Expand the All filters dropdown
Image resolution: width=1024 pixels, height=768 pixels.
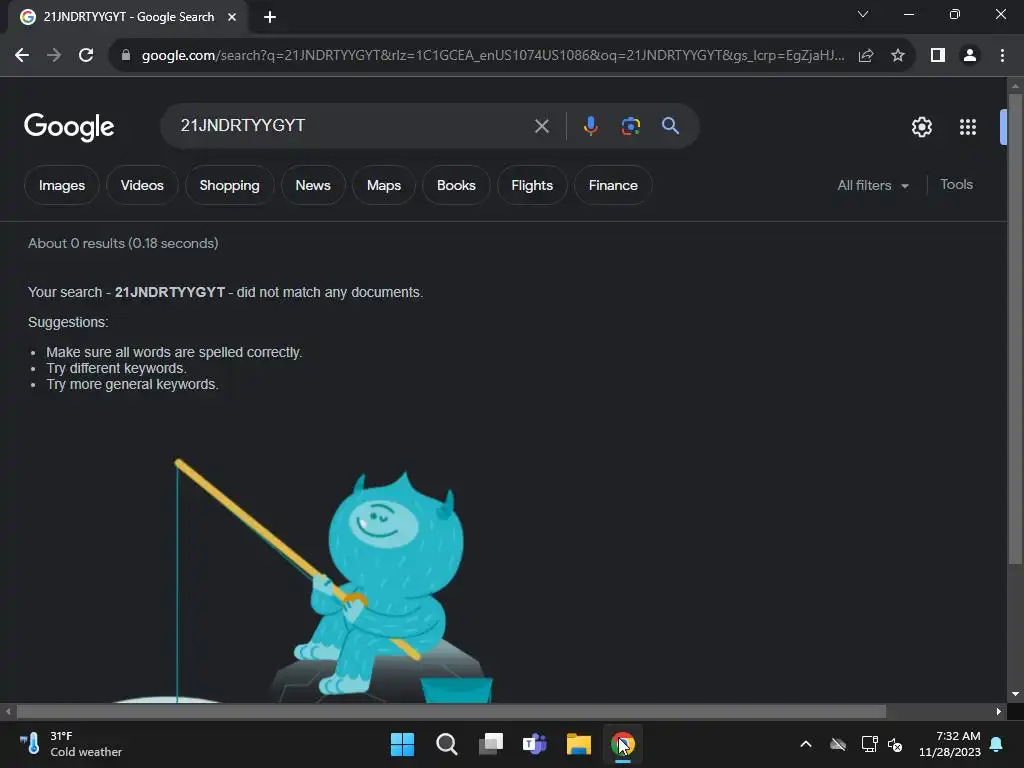point(872,185)
